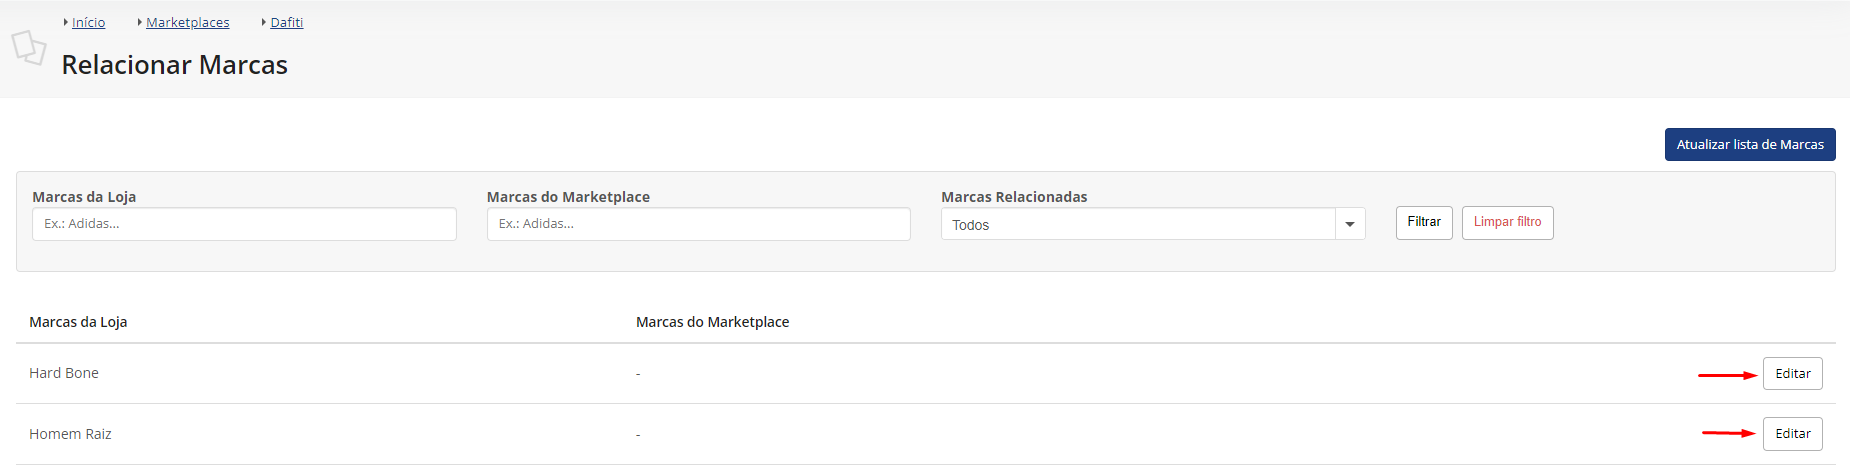This screenshot has width=1850, height=467.
Task: Open the Início breadcrumb link
Action: (x=88, y=22)
